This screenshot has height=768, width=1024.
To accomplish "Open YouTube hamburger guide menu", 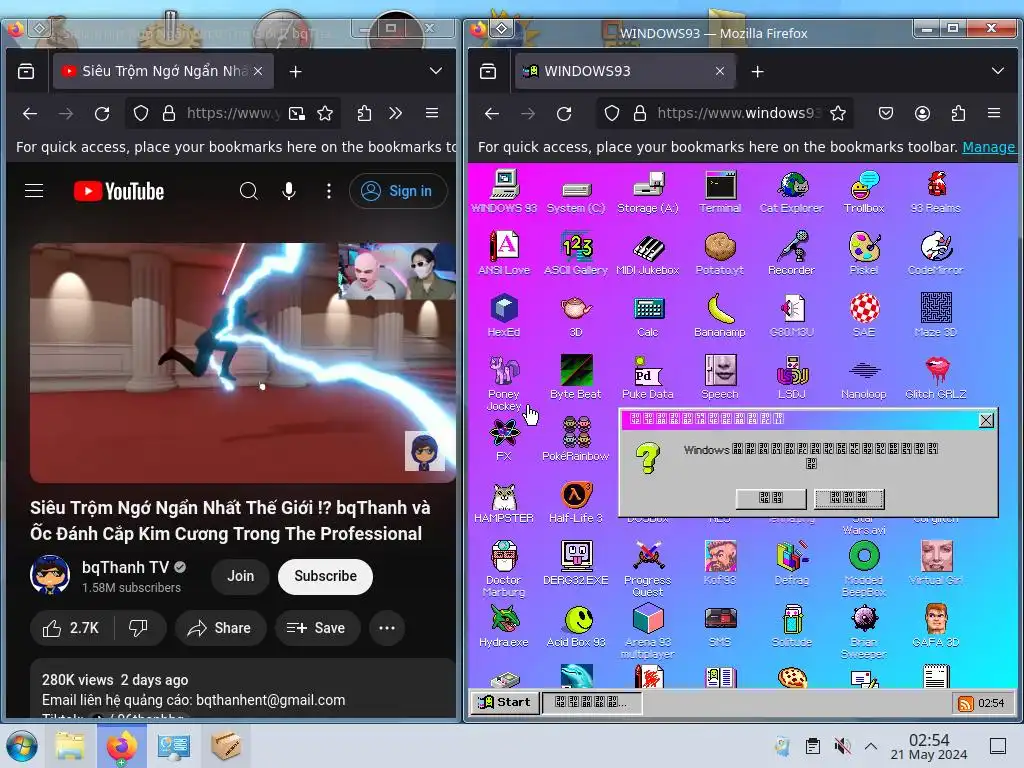I will coord(34,191).
